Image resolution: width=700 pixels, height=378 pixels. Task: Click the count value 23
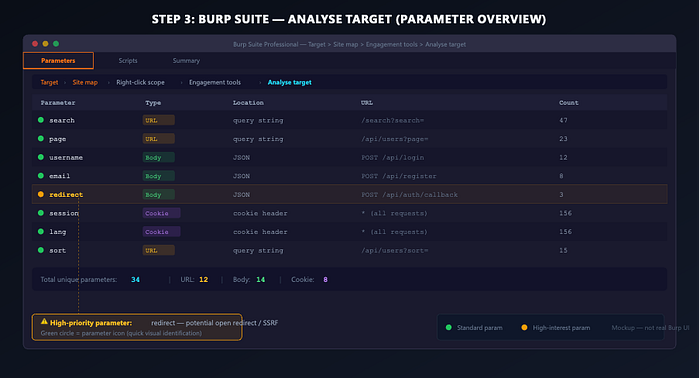point(563,139)
